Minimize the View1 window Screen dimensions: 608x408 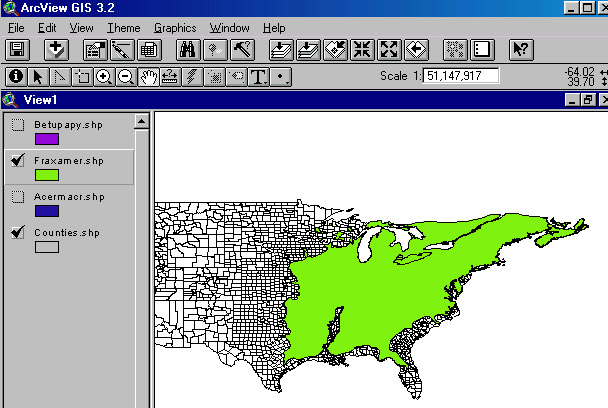[572, 100]
